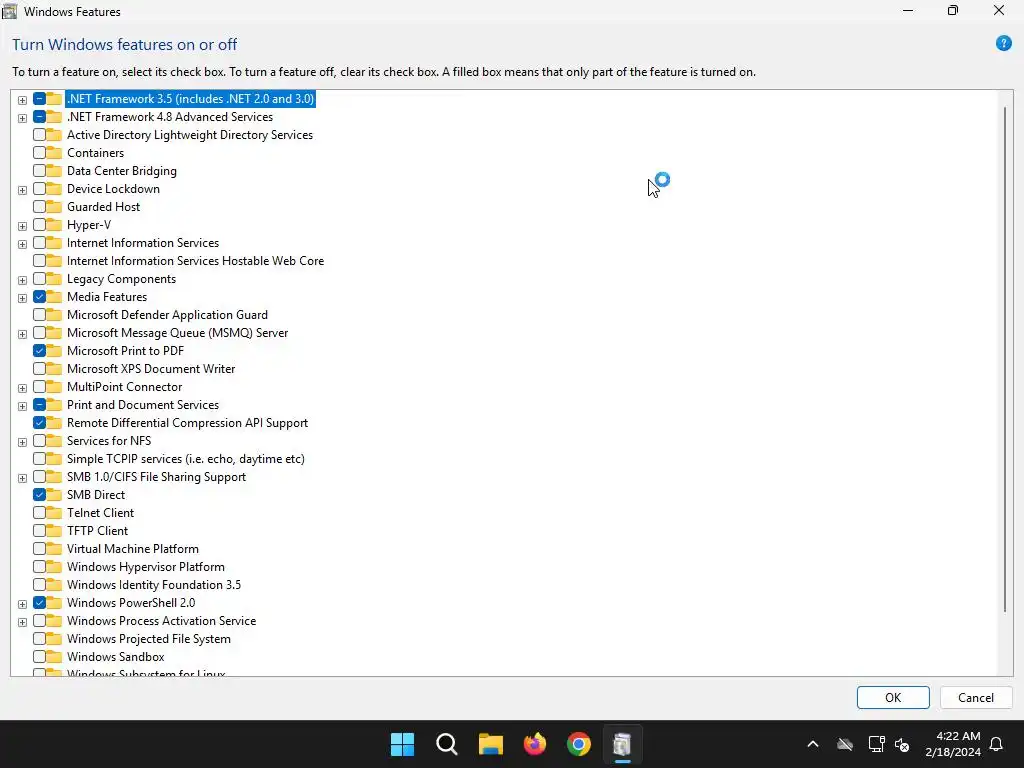Click folder icon beside Hyper-V
1024x768 pixels.
pyautogui.click(x=54, y=225)
